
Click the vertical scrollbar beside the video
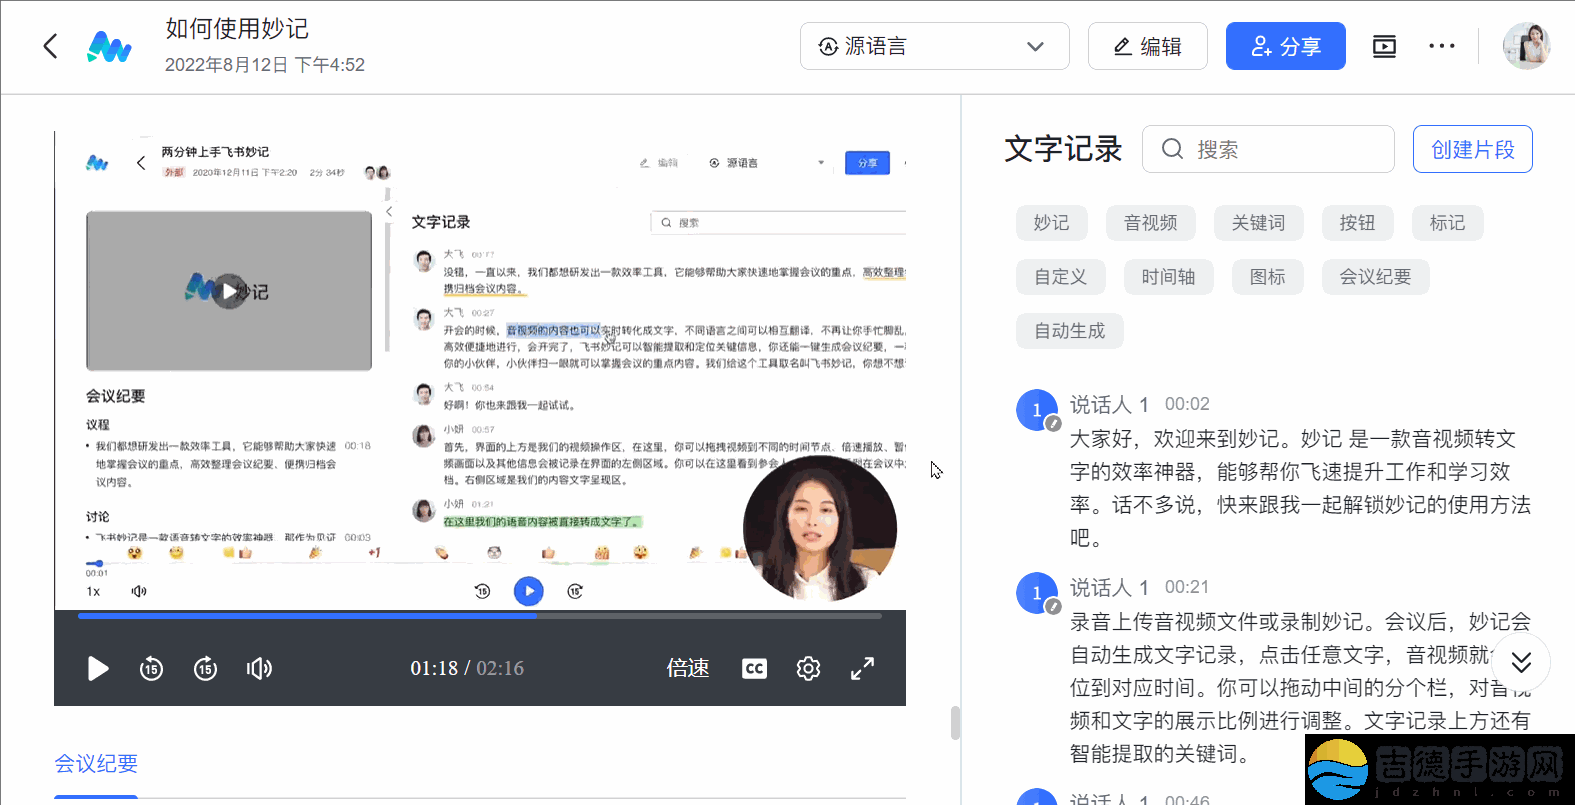955,723
